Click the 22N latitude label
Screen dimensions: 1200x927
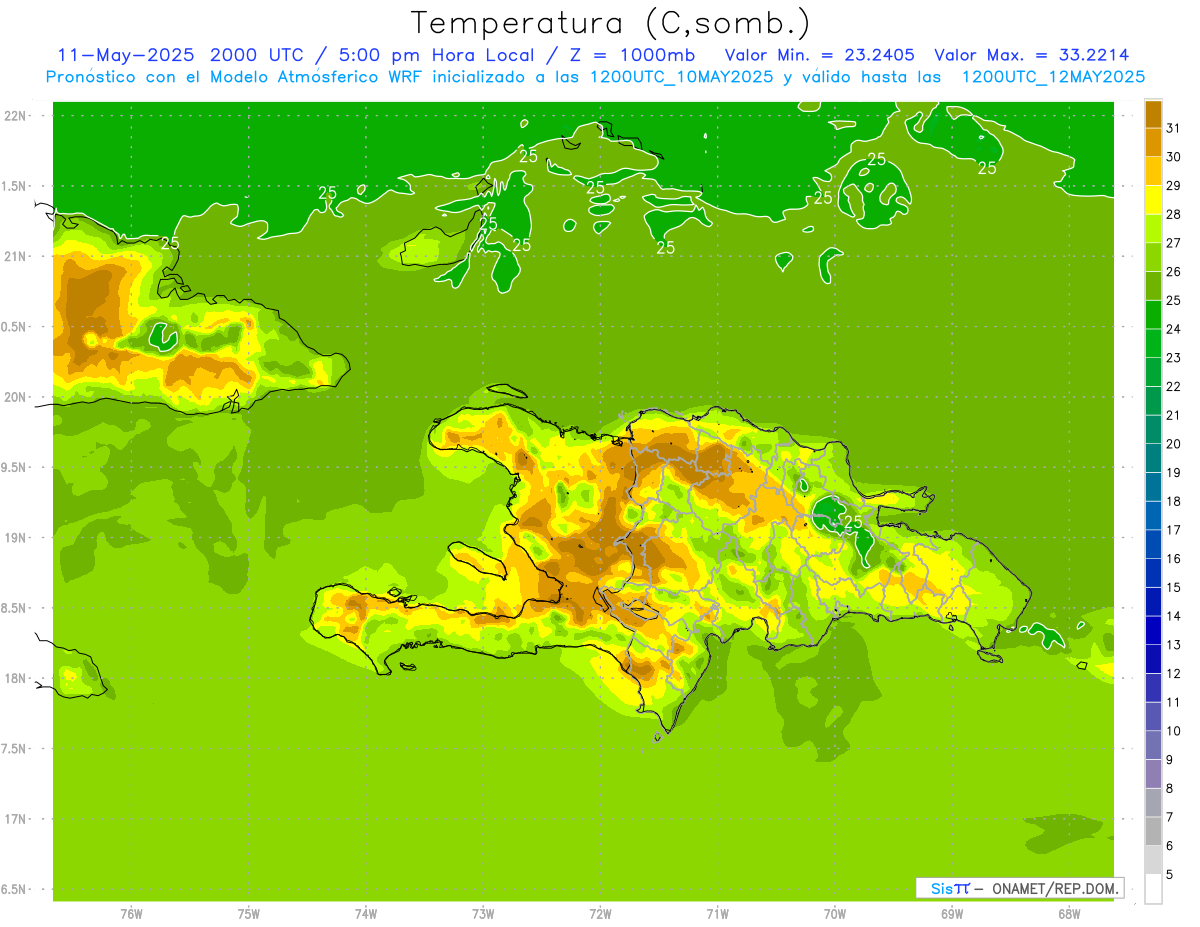coord(17,116)
